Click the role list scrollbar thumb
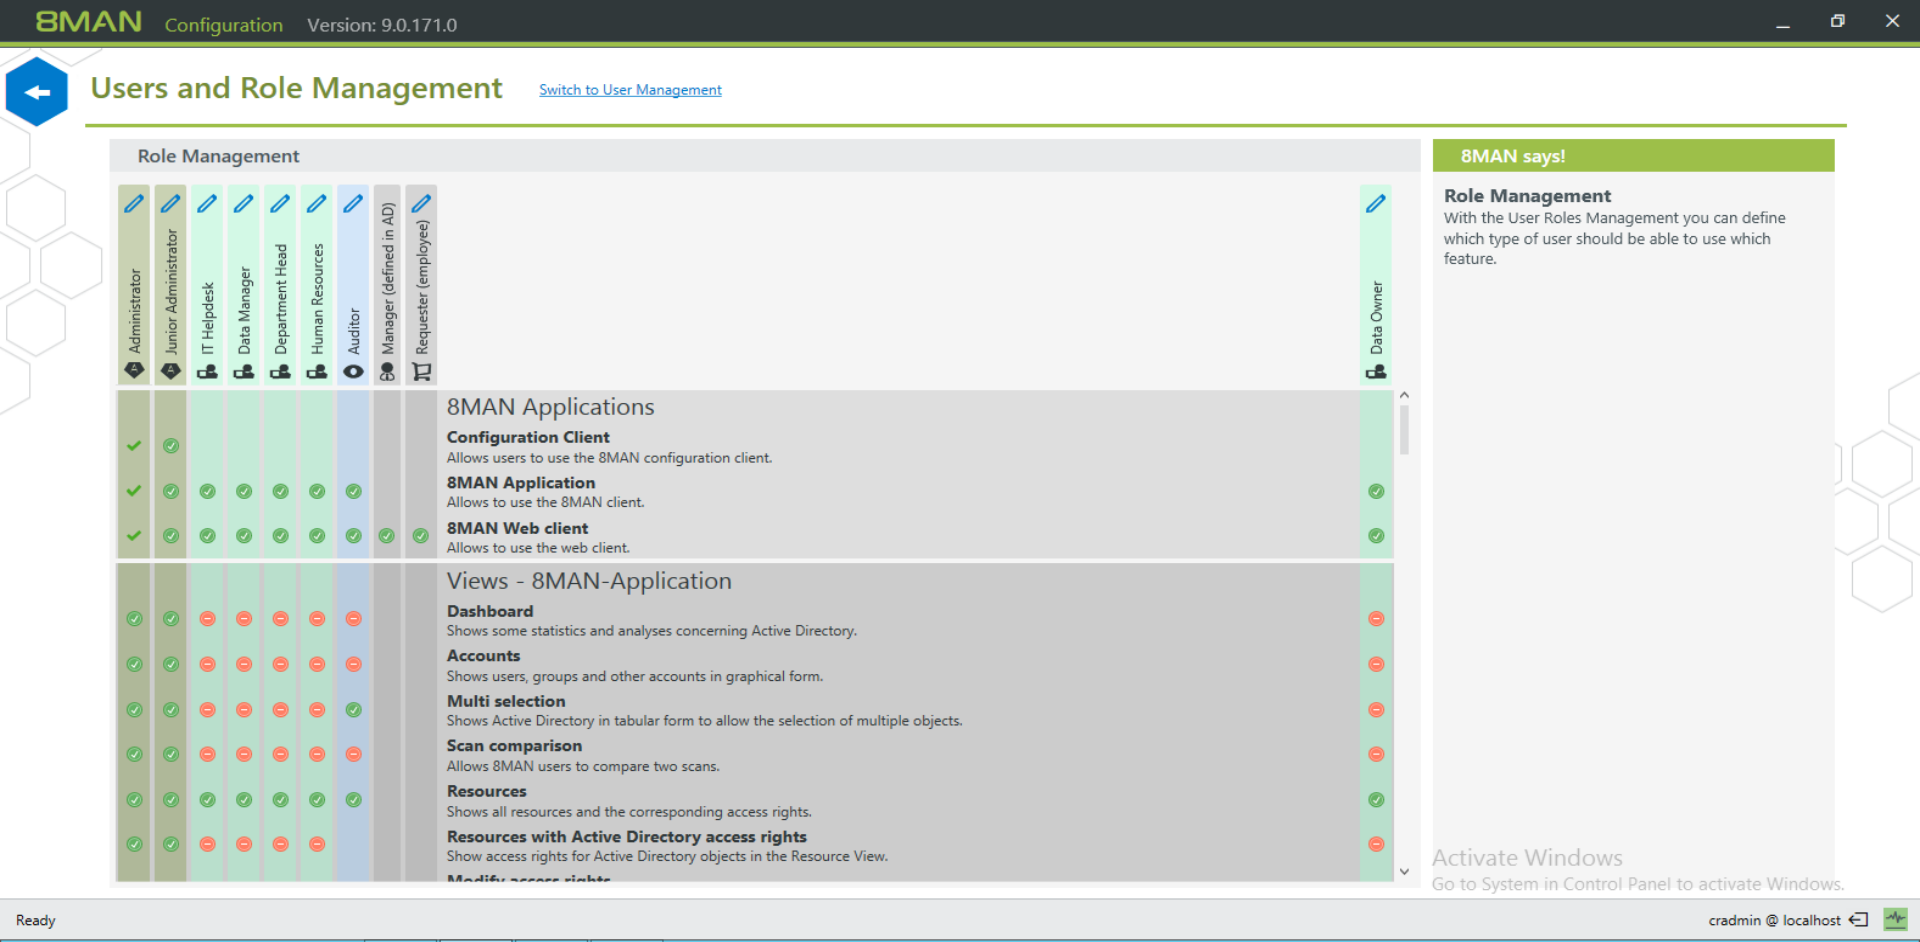 (1404, 430)
